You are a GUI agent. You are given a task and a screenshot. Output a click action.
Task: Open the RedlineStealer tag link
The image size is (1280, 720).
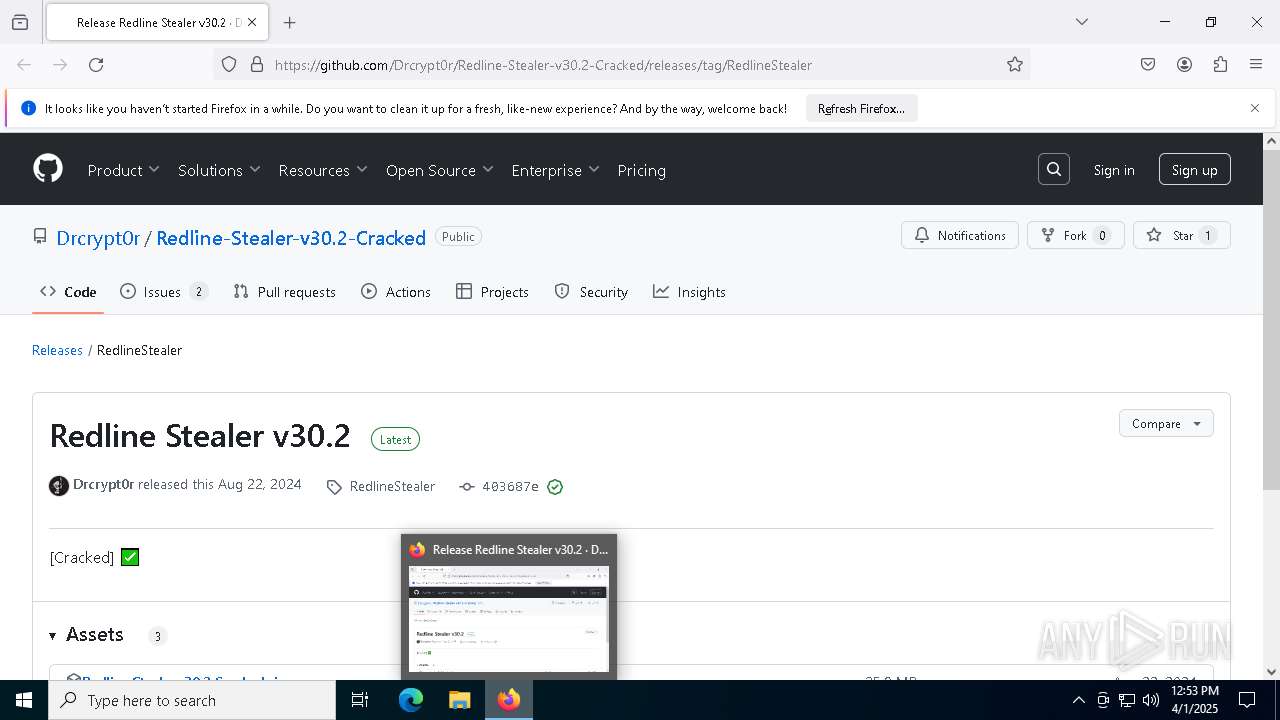382,487
